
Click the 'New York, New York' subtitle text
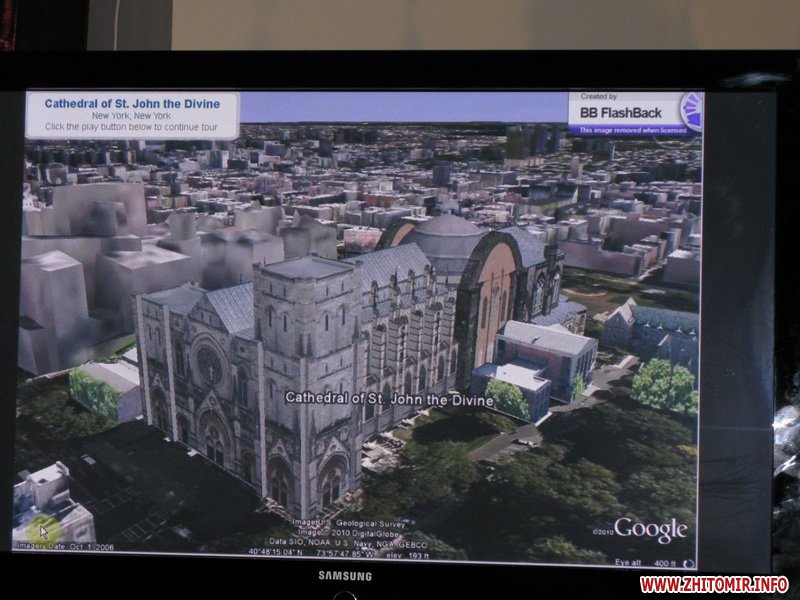pos(132,115)
